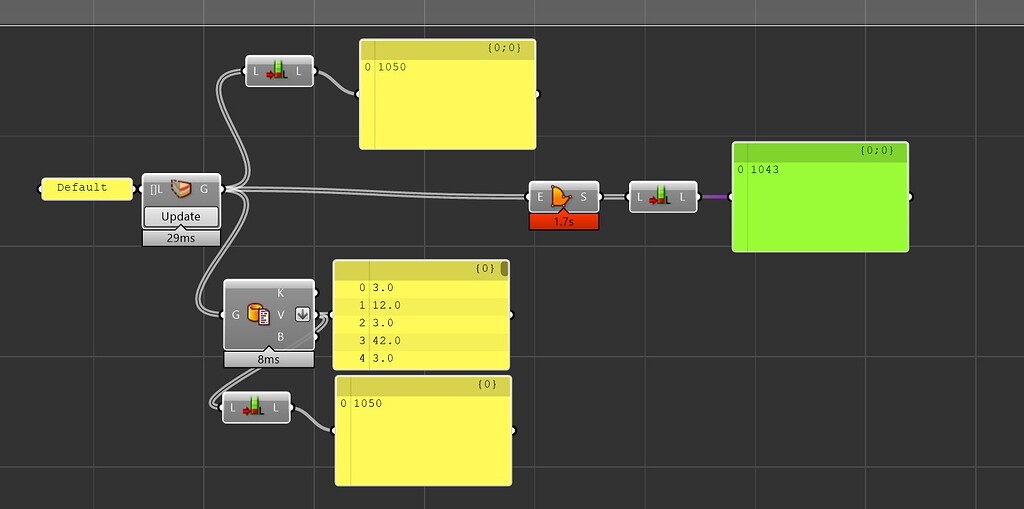Select the green panel showing 1043
Screen dimensions: 1024x509
[x=820, y=197]
